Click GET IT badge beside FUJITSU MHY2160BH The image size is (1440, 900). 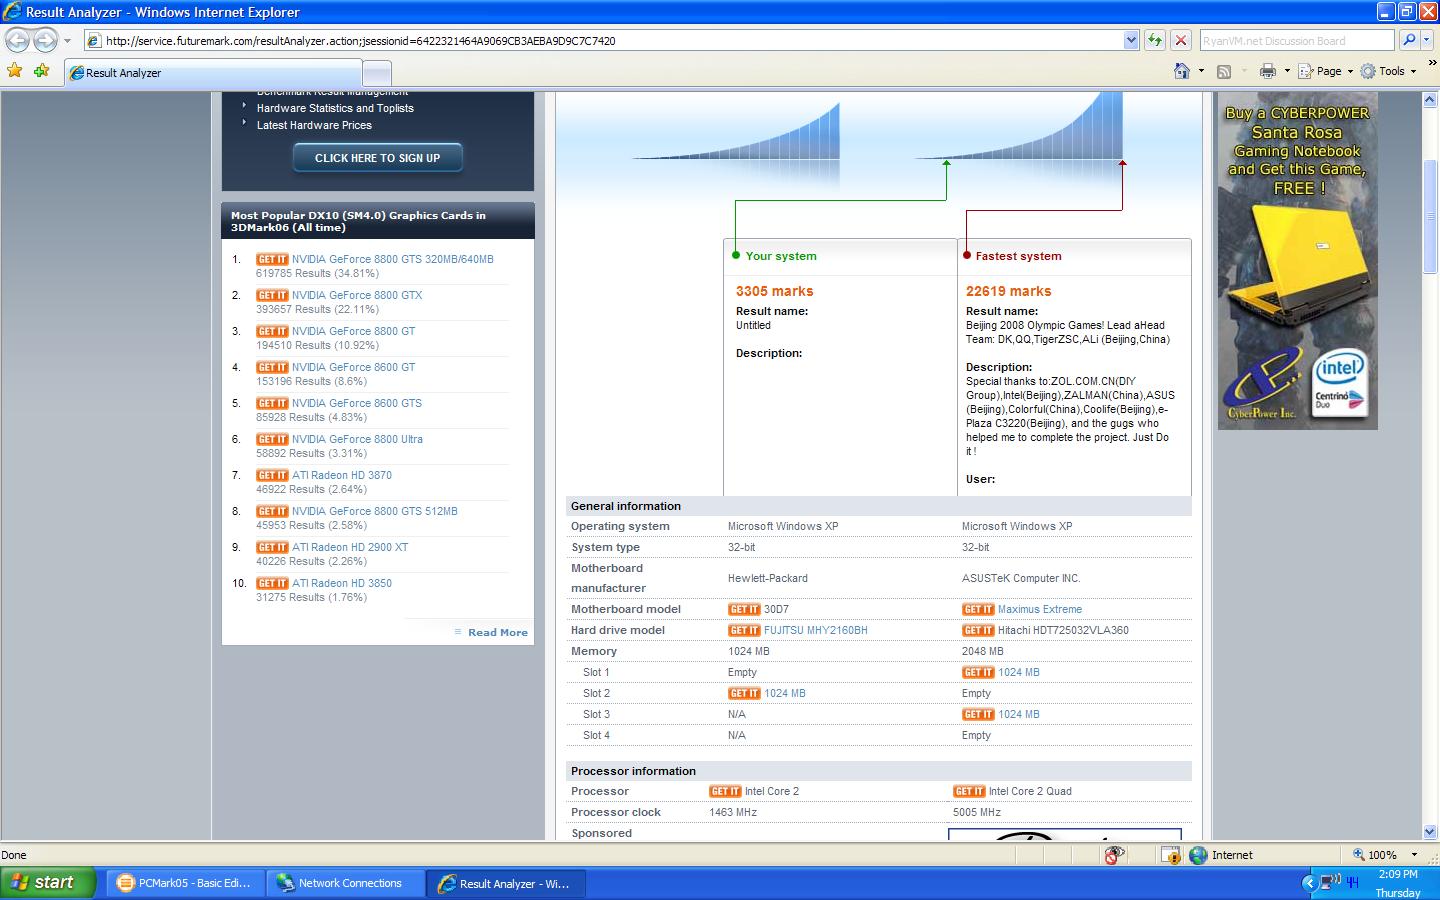[744, 630]
